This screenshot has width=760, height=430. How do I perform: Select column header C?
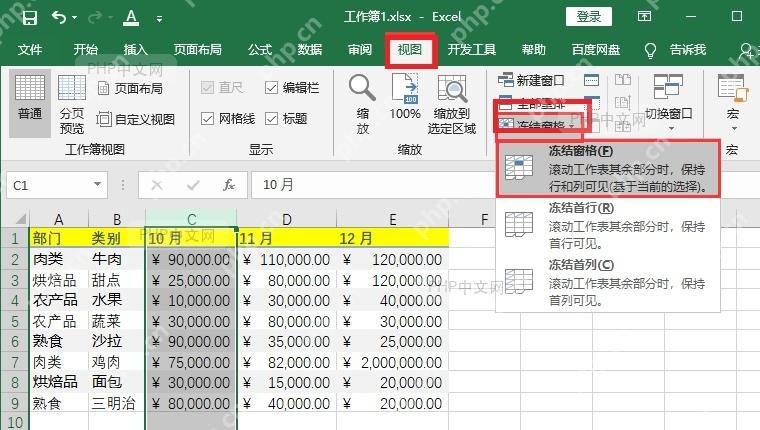pyautogui.click(x=191, y=219)
